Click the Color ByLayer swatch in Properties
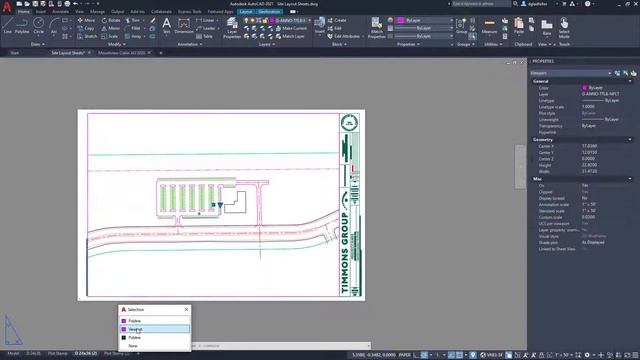Viewport: 640px width, 360px height. click(x=584, y=88)
